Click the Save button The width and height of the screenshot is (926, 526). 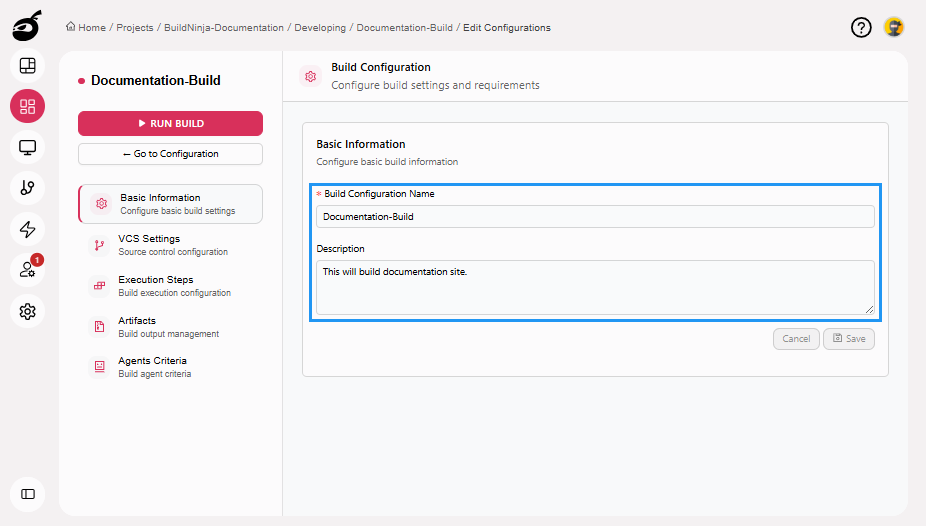849,339
